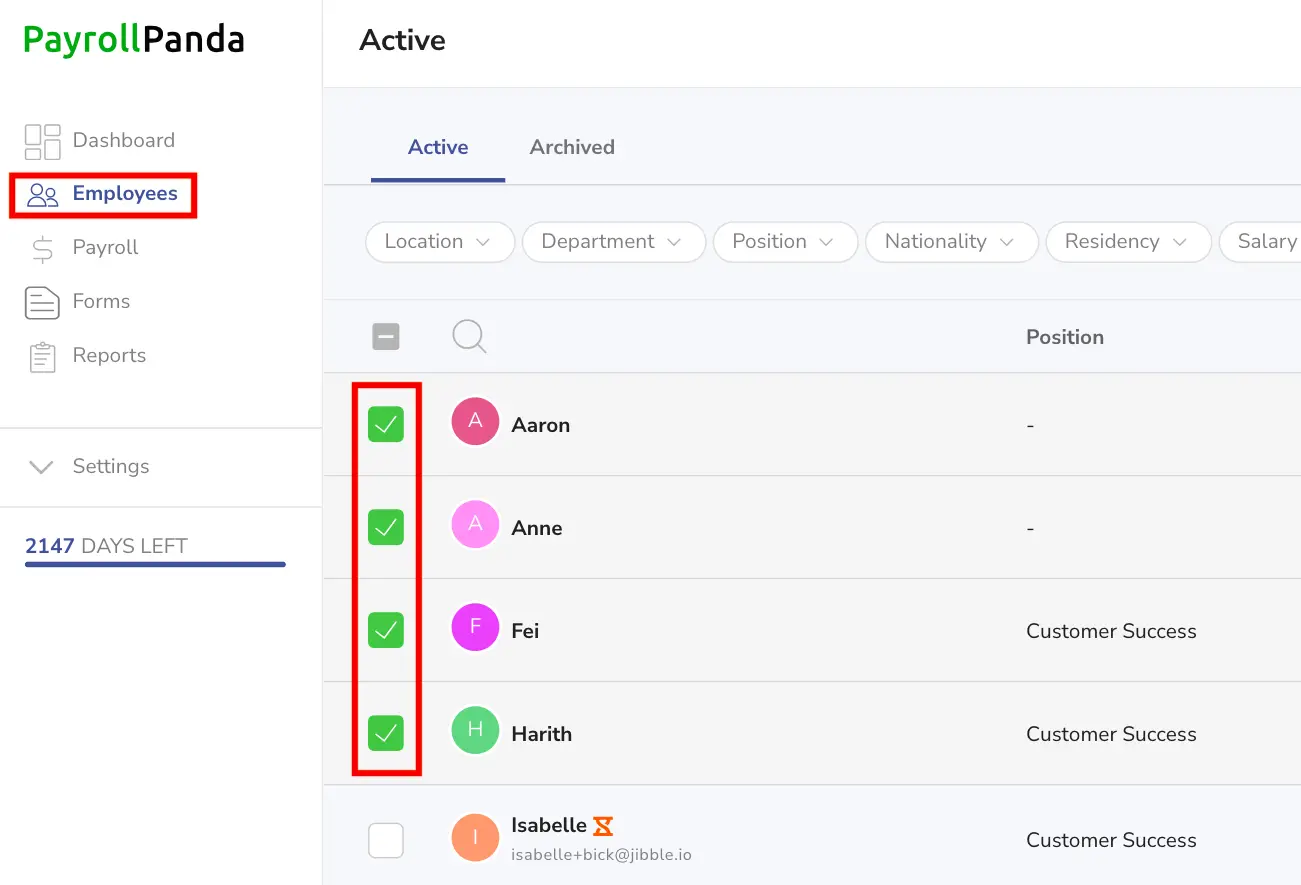
Task: Tick the checkbox for Isabelle
Action: click(386, 840)
